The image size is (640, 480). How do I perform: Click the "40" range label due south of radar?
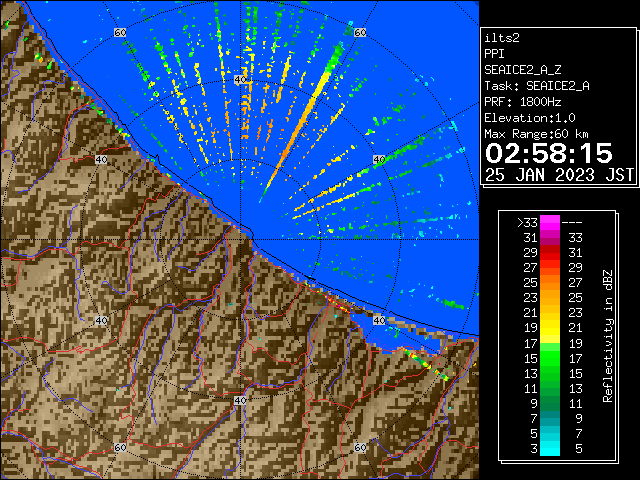(240, 400)
